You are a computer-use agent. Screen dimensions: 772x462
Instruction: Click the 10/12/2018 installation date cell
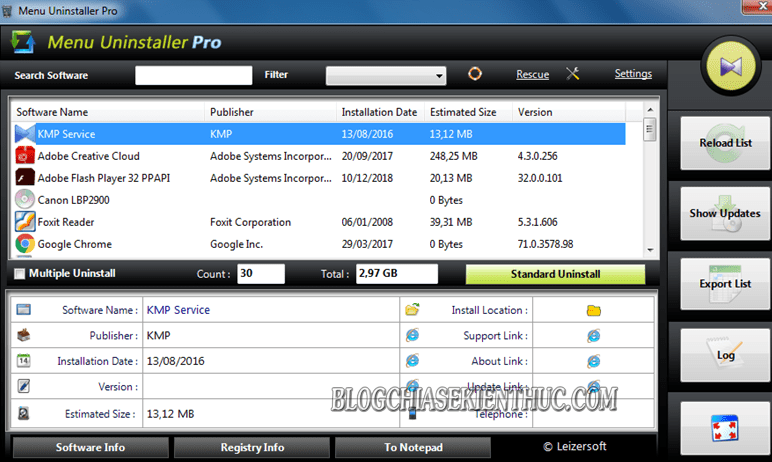click(367, 178)
